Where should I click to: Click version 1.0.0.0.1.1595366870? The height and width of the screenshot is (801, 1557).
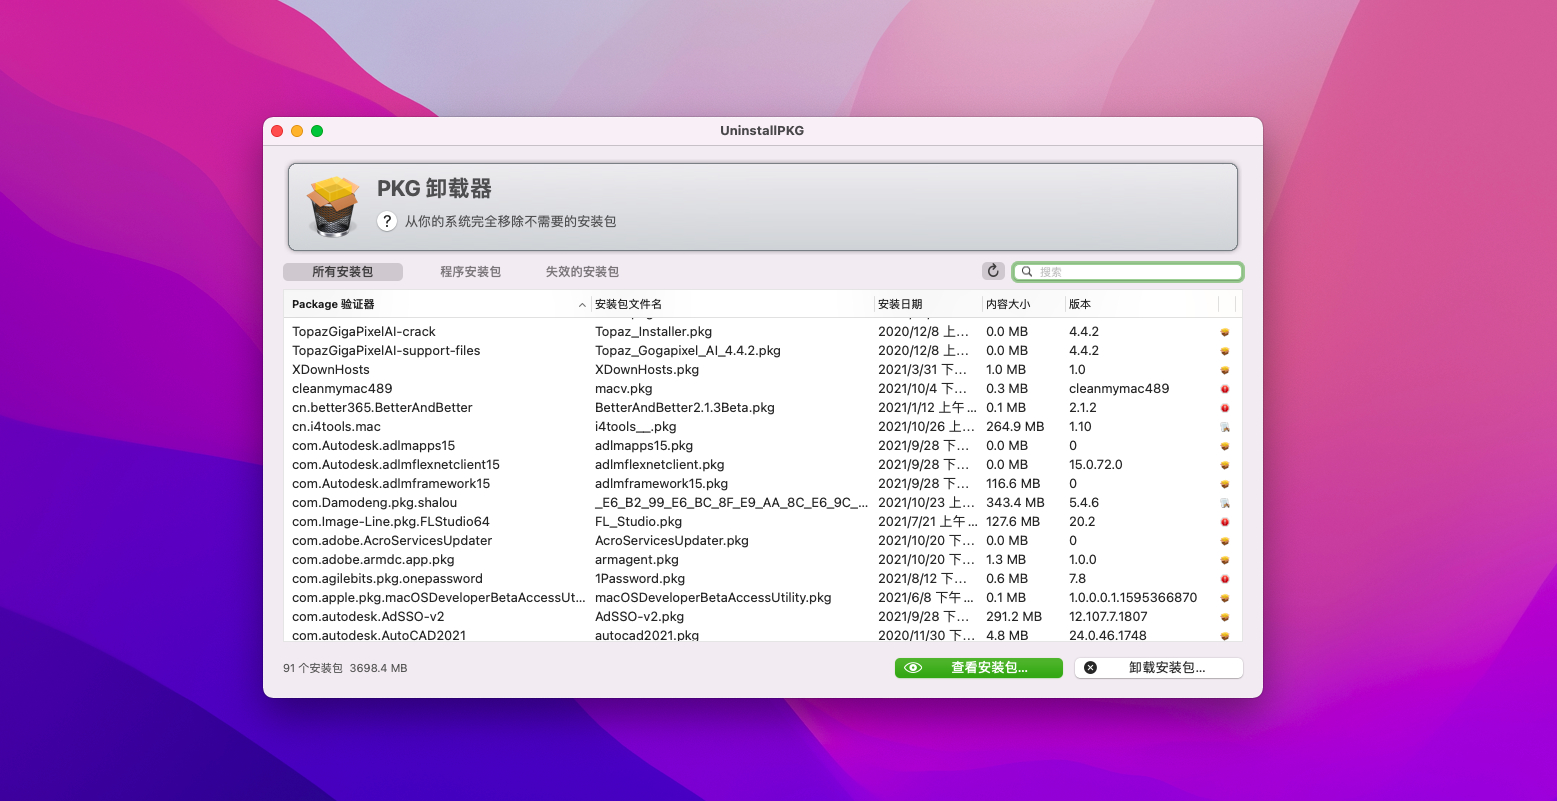(x=1133, y=598)
